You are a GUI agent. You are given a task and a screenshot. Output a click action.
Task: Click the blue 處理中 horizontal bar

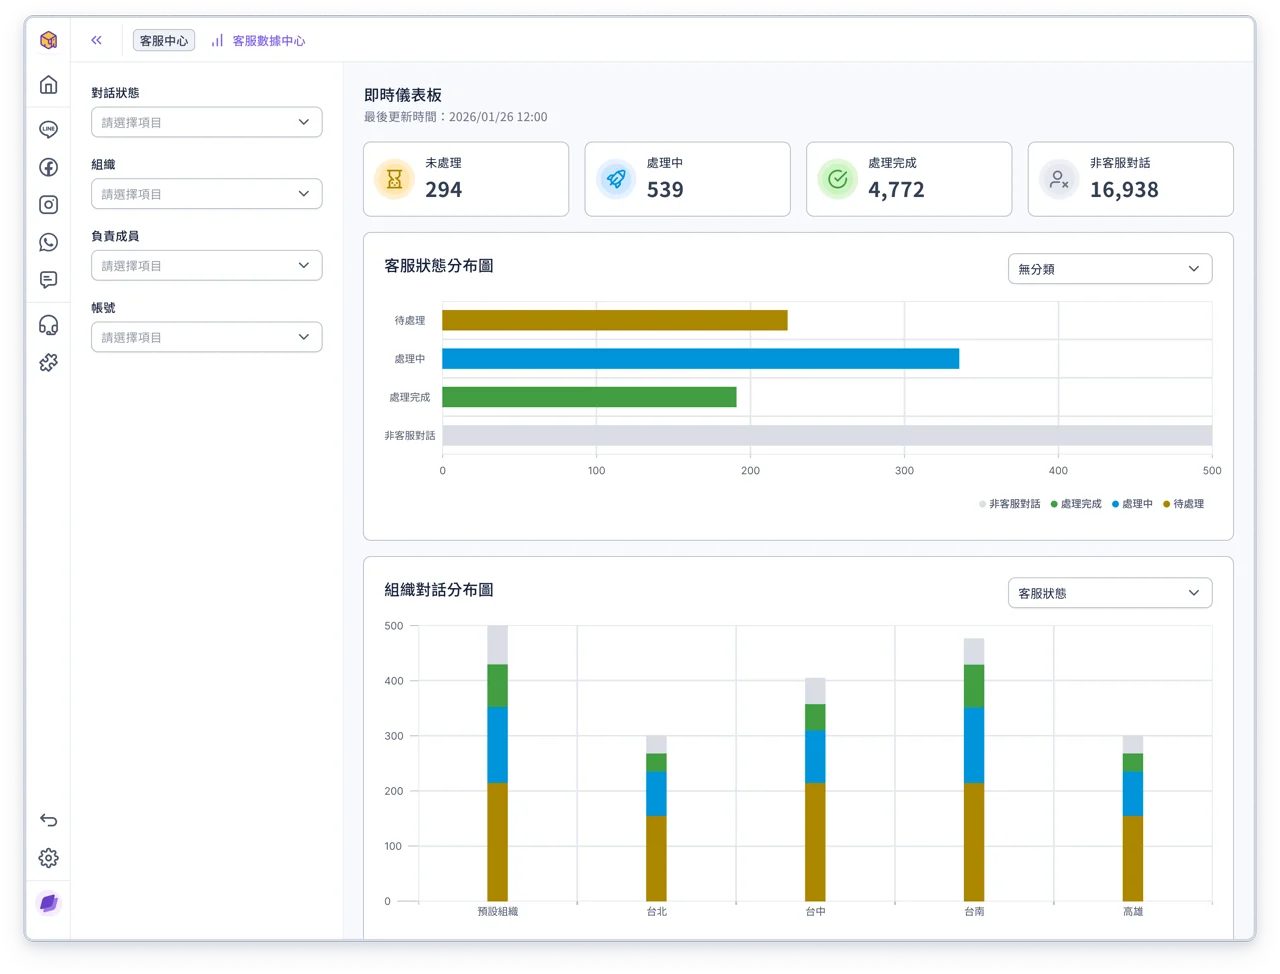701,358
